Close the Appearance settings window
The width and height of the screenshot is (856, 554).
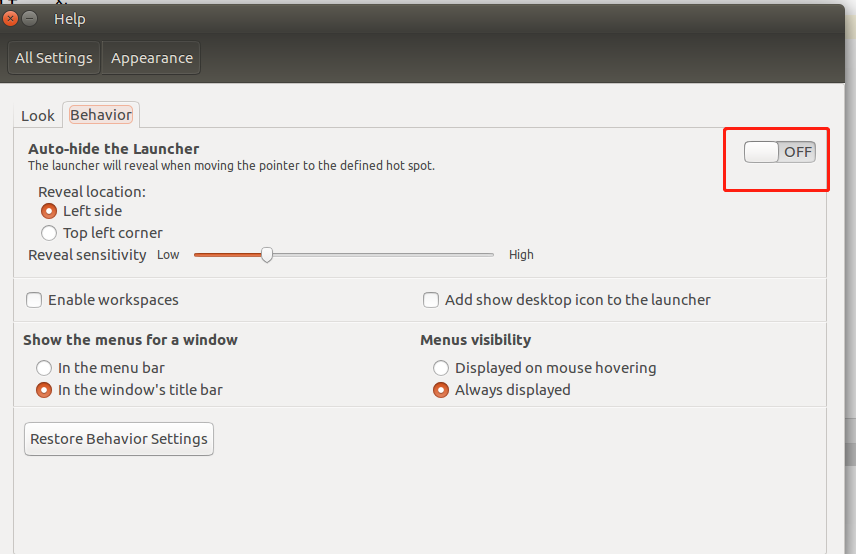tap(11, 18)
